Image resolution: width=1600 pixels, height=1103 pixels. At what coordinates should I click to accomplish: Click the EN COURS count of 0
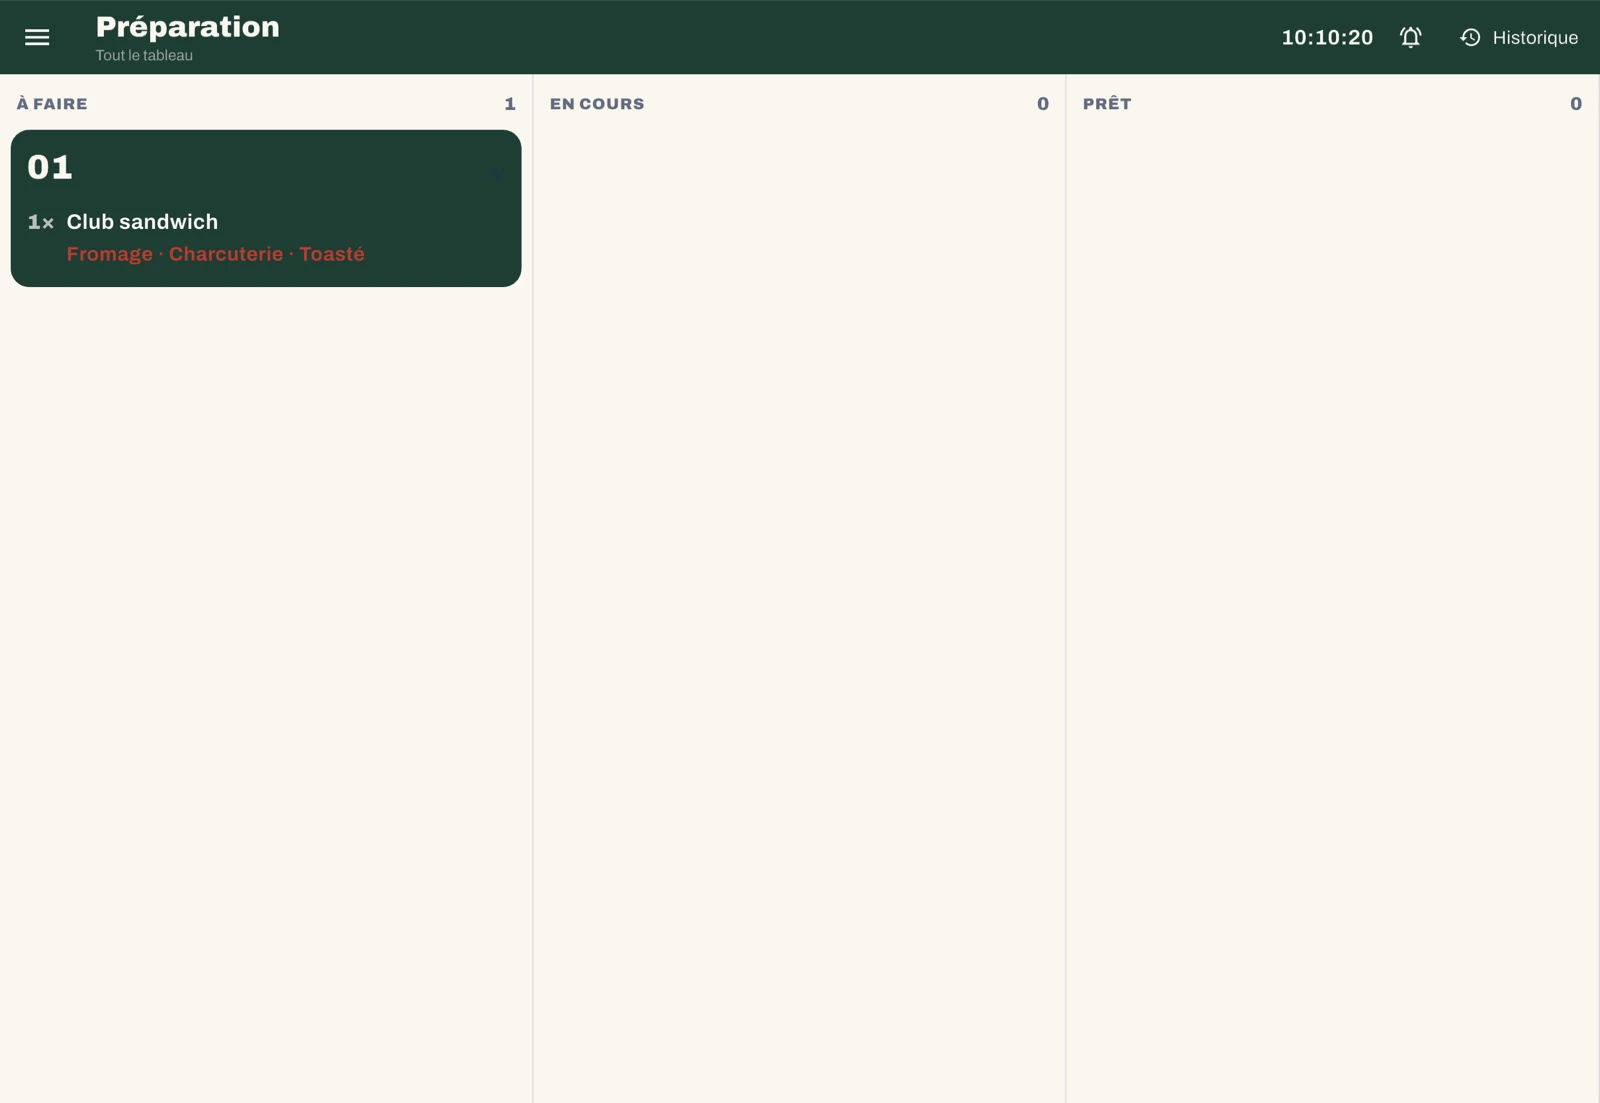tap(1043, 104)
